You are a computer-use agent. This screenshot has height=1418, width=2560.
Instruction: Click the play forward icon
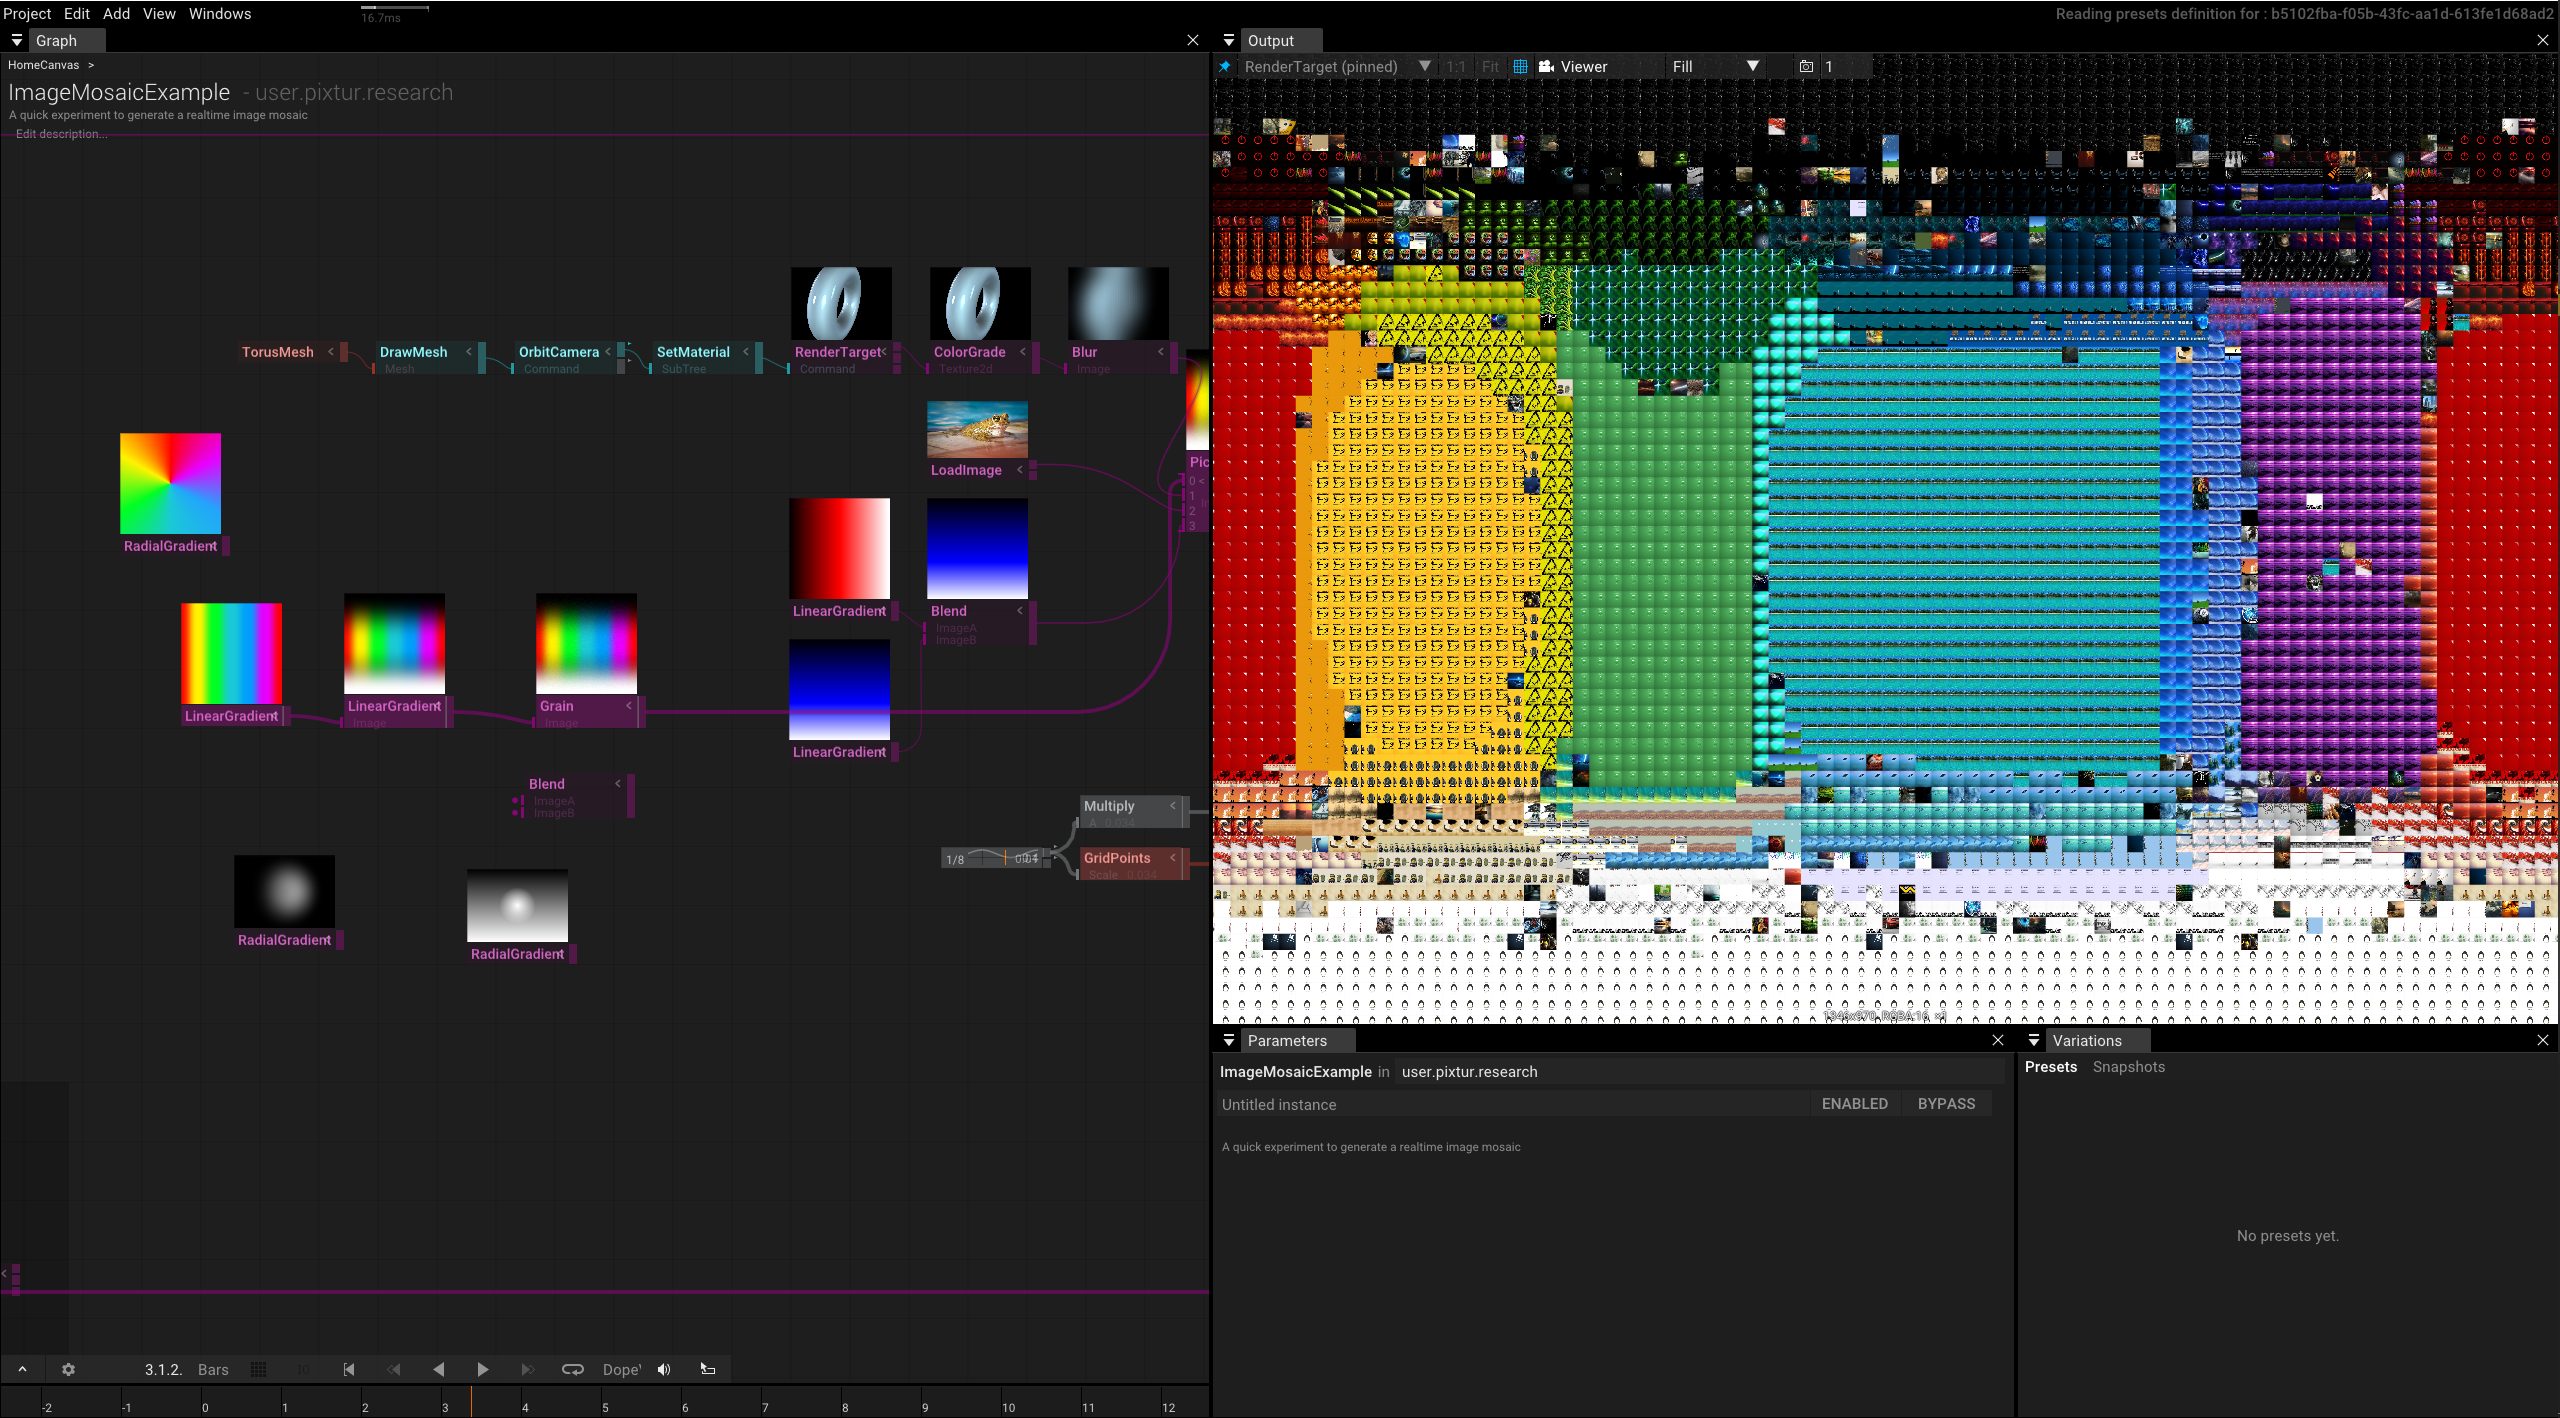pyautogui.click(x=482, y=1369)
